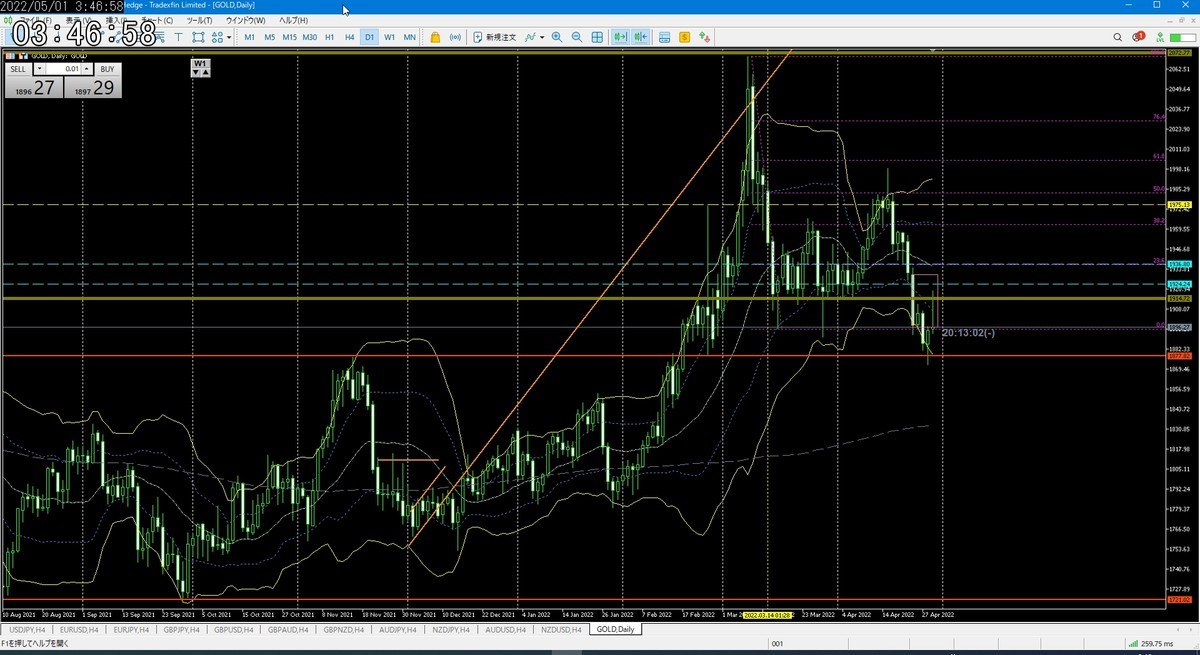Viewport: 1200px width, 655px height.
Task: Select the text label drawing tool
Action: pos(178,37)
